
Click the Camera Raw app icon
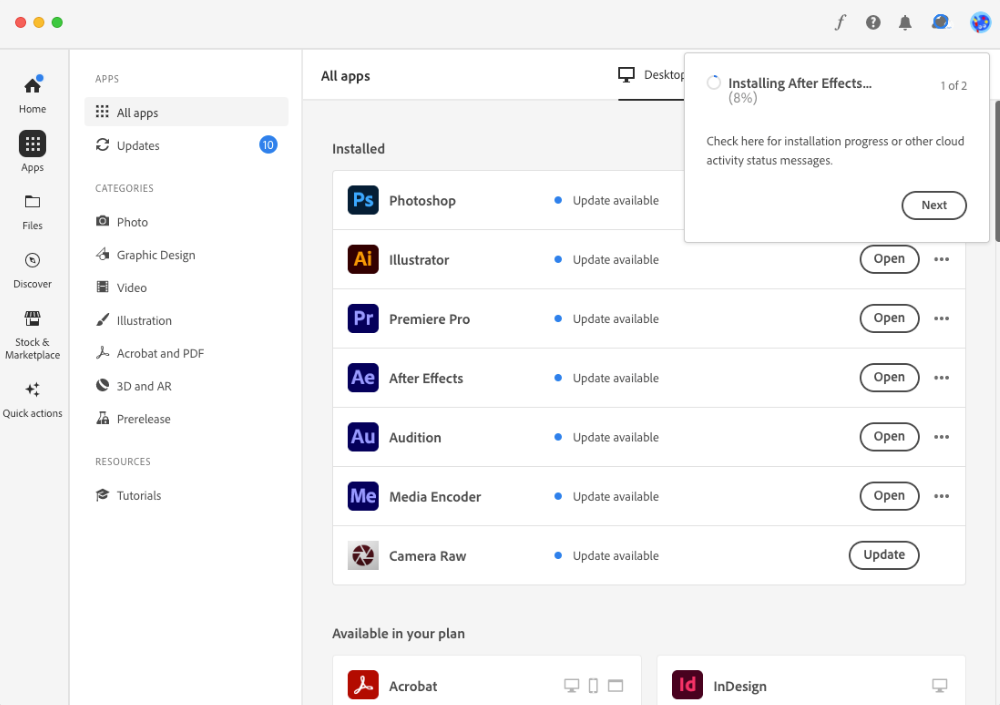(x=363, y=556)
